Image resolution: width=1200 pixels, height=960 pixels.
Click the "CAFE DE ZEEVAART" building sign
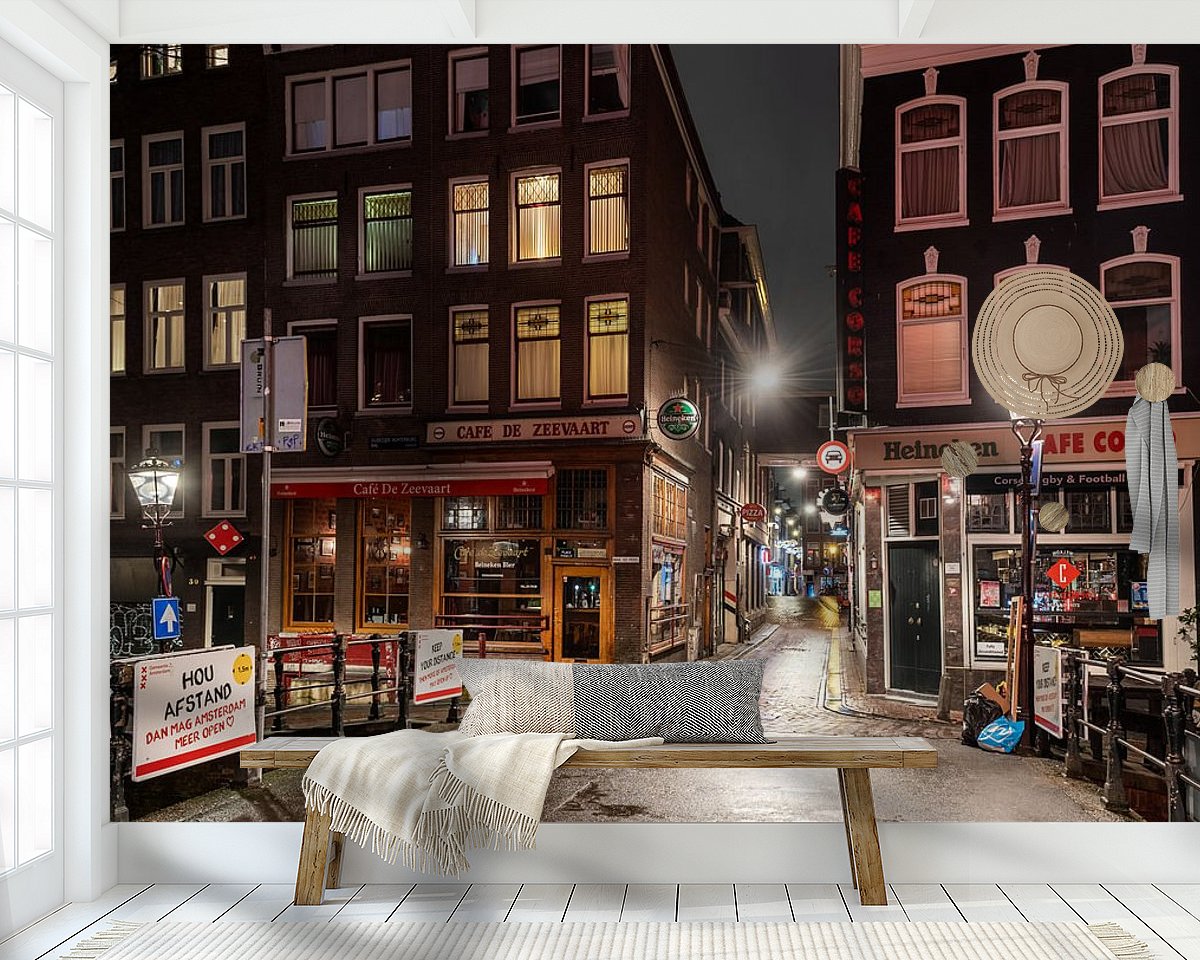click(x=534, y=429)
